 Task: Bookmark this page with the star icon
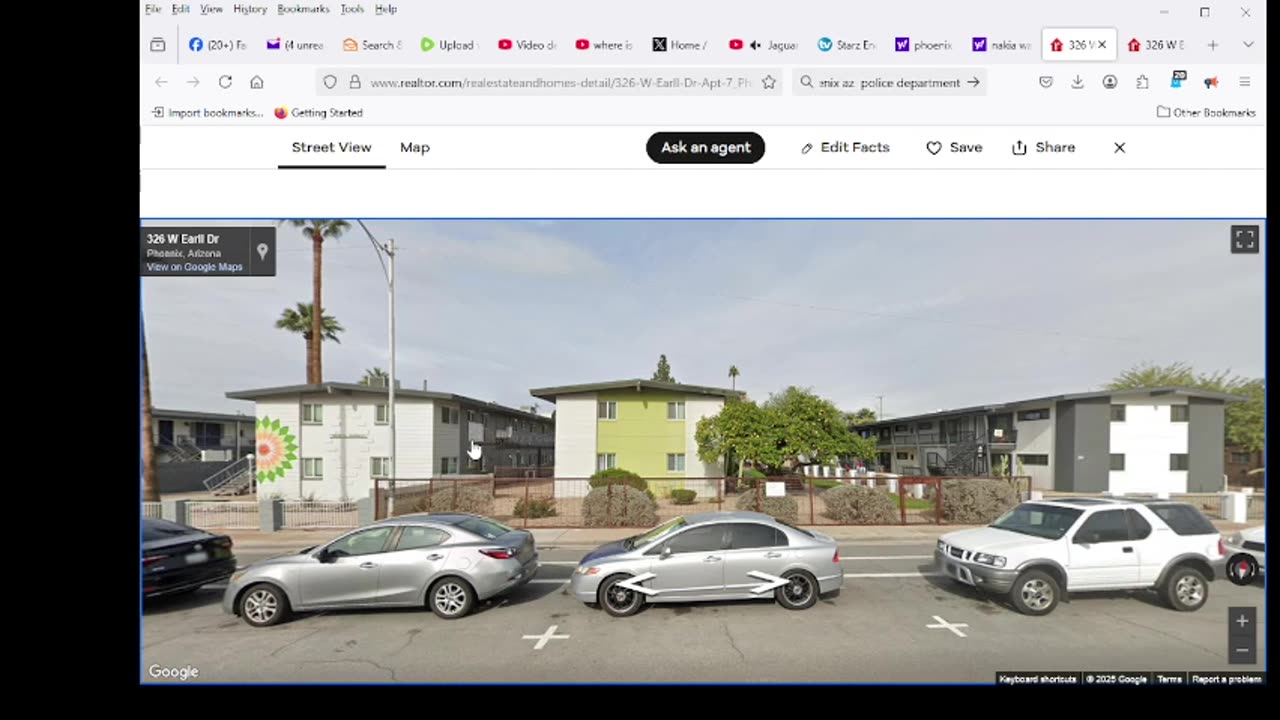tap(769, 82)
